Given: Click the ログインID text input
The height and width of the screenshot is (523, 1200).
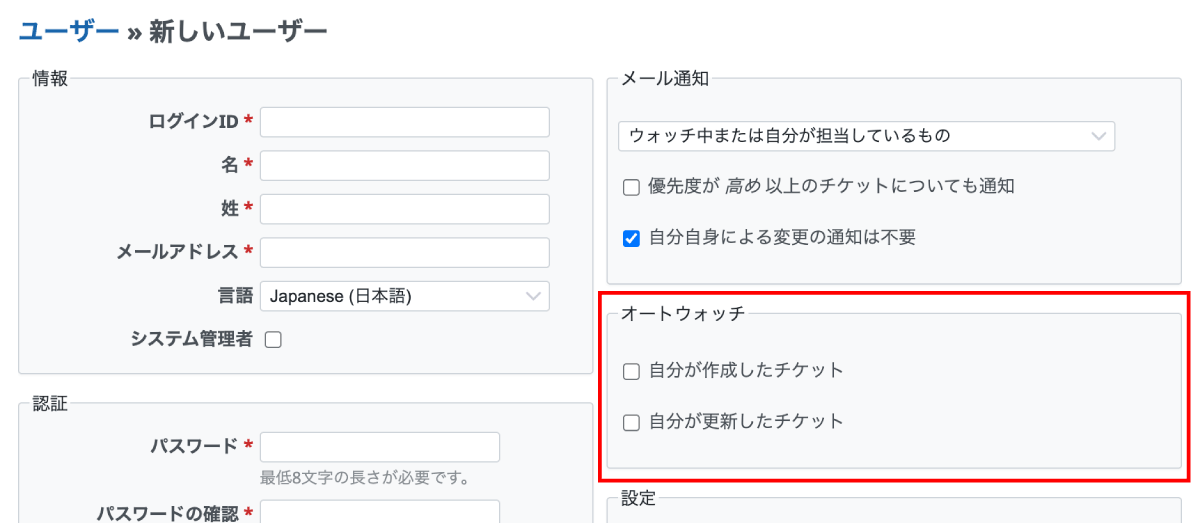Looking at the screenshot, I should tap(404, 122).
